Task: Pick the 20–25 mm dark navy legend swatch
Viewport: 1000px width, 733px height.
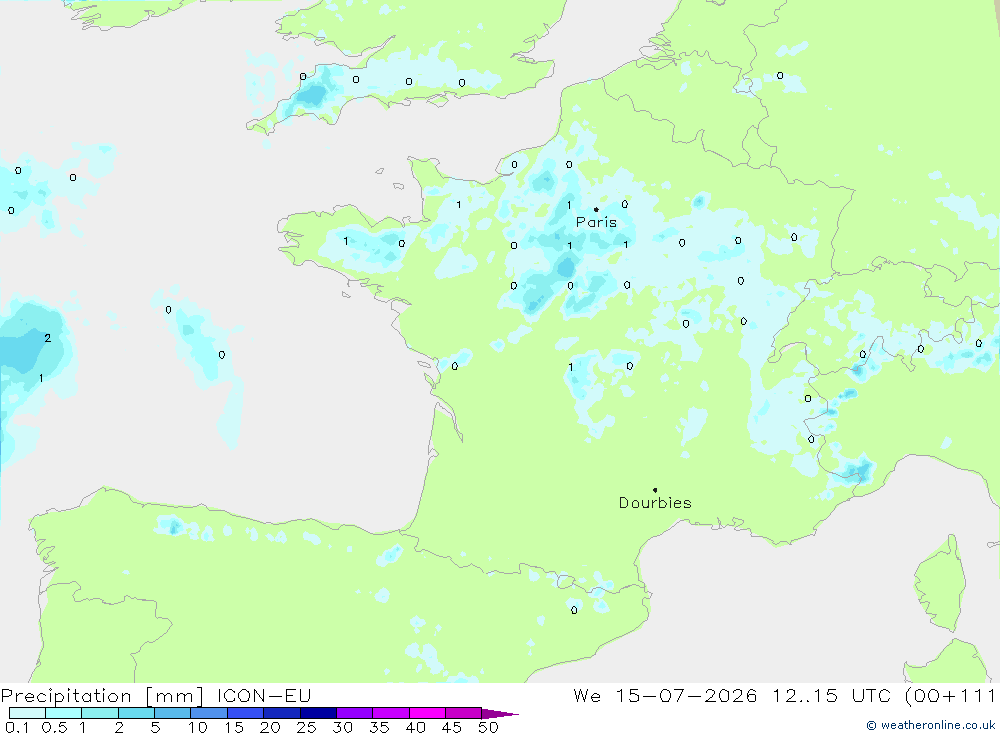Action: [x=282, y=713]
